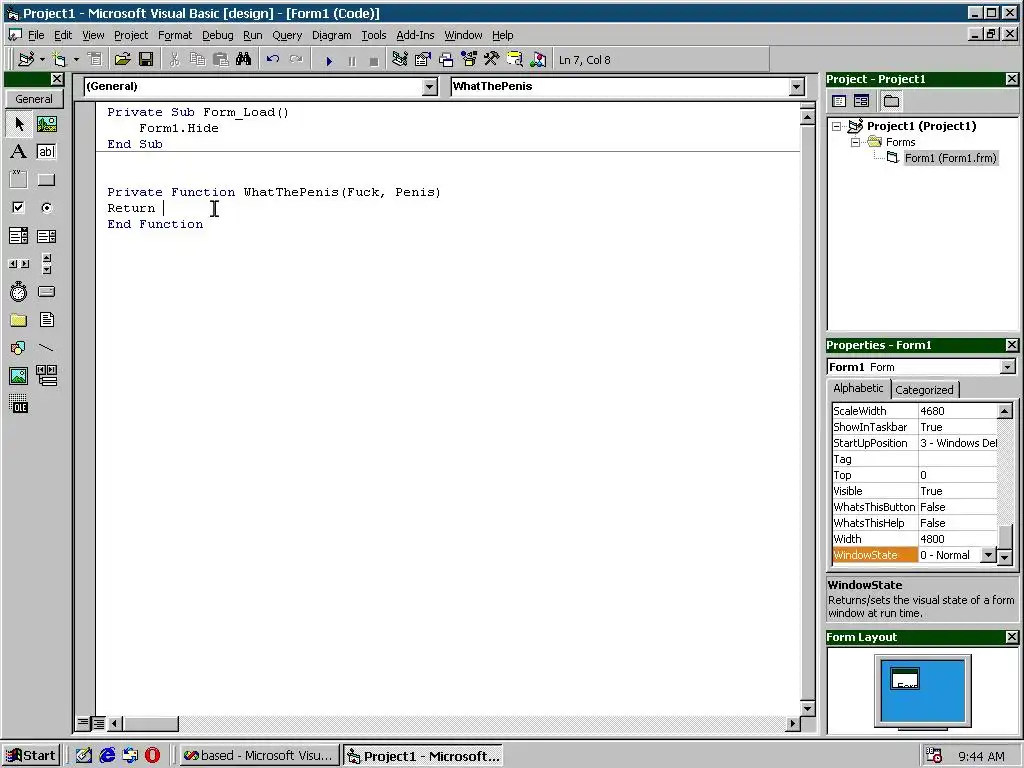Viewport: 1024px width, 768px height.
Task: Switch to Full Module View in the code window
Action: pos(98,724)
